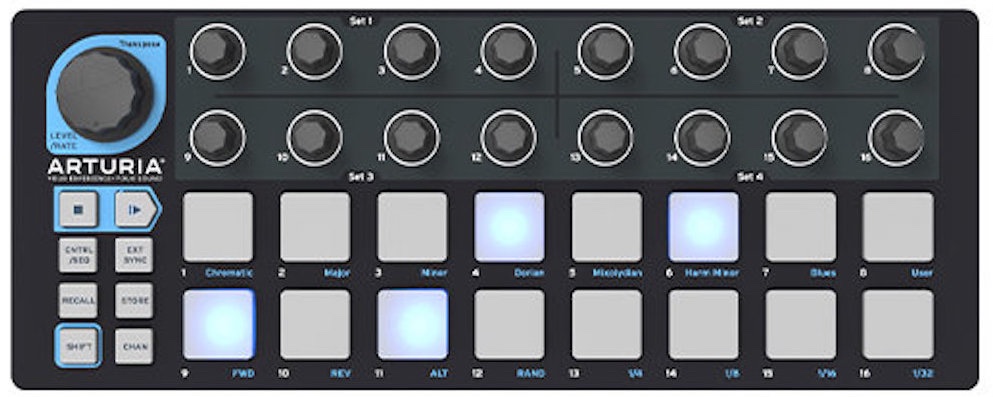This screenshot has width=993, height=397.
Task: Tap pad 1 Chromatic
Action: (x=218, y=227)
